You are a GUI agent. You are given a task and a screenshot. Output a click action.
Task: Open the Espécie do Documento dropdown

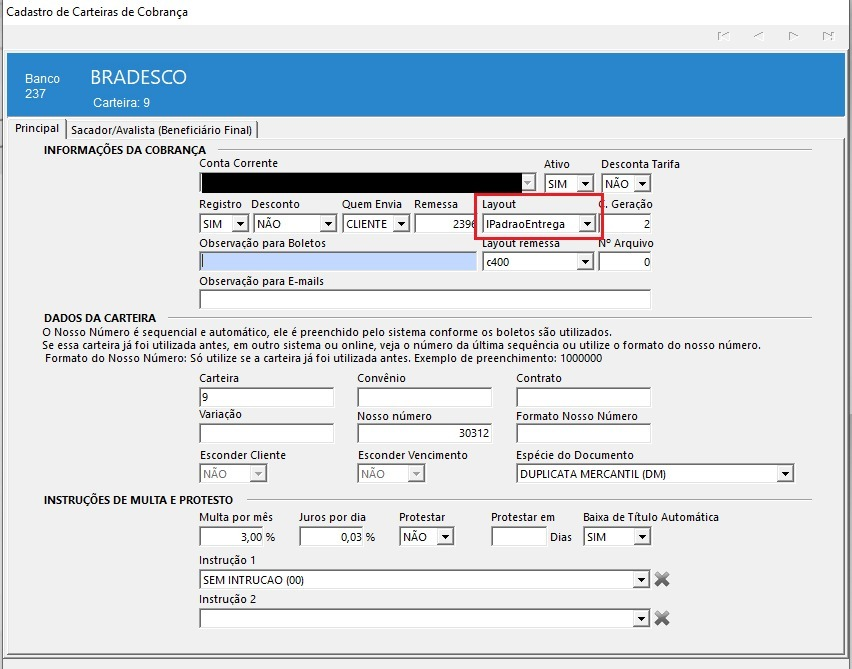[x=785, y=474]
